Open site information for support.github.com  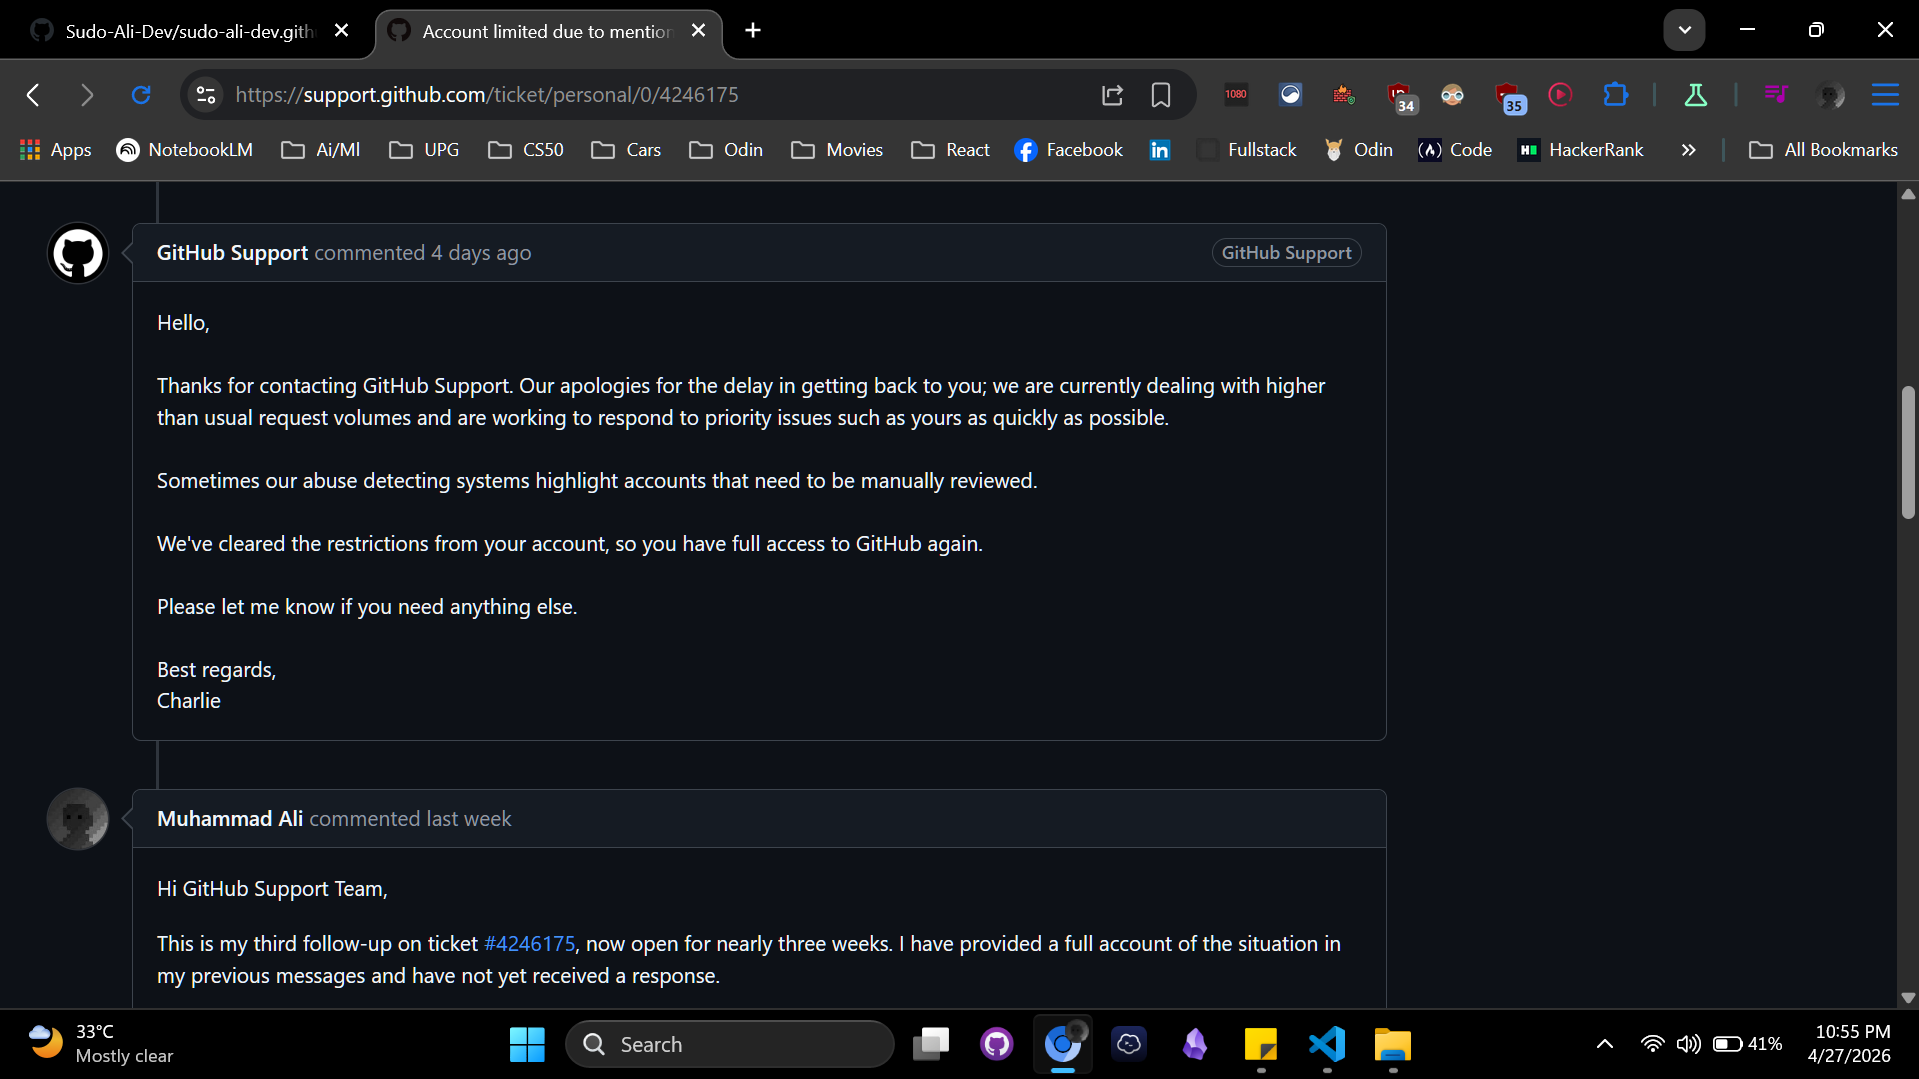pyautogui.click(x=206, y=95)
